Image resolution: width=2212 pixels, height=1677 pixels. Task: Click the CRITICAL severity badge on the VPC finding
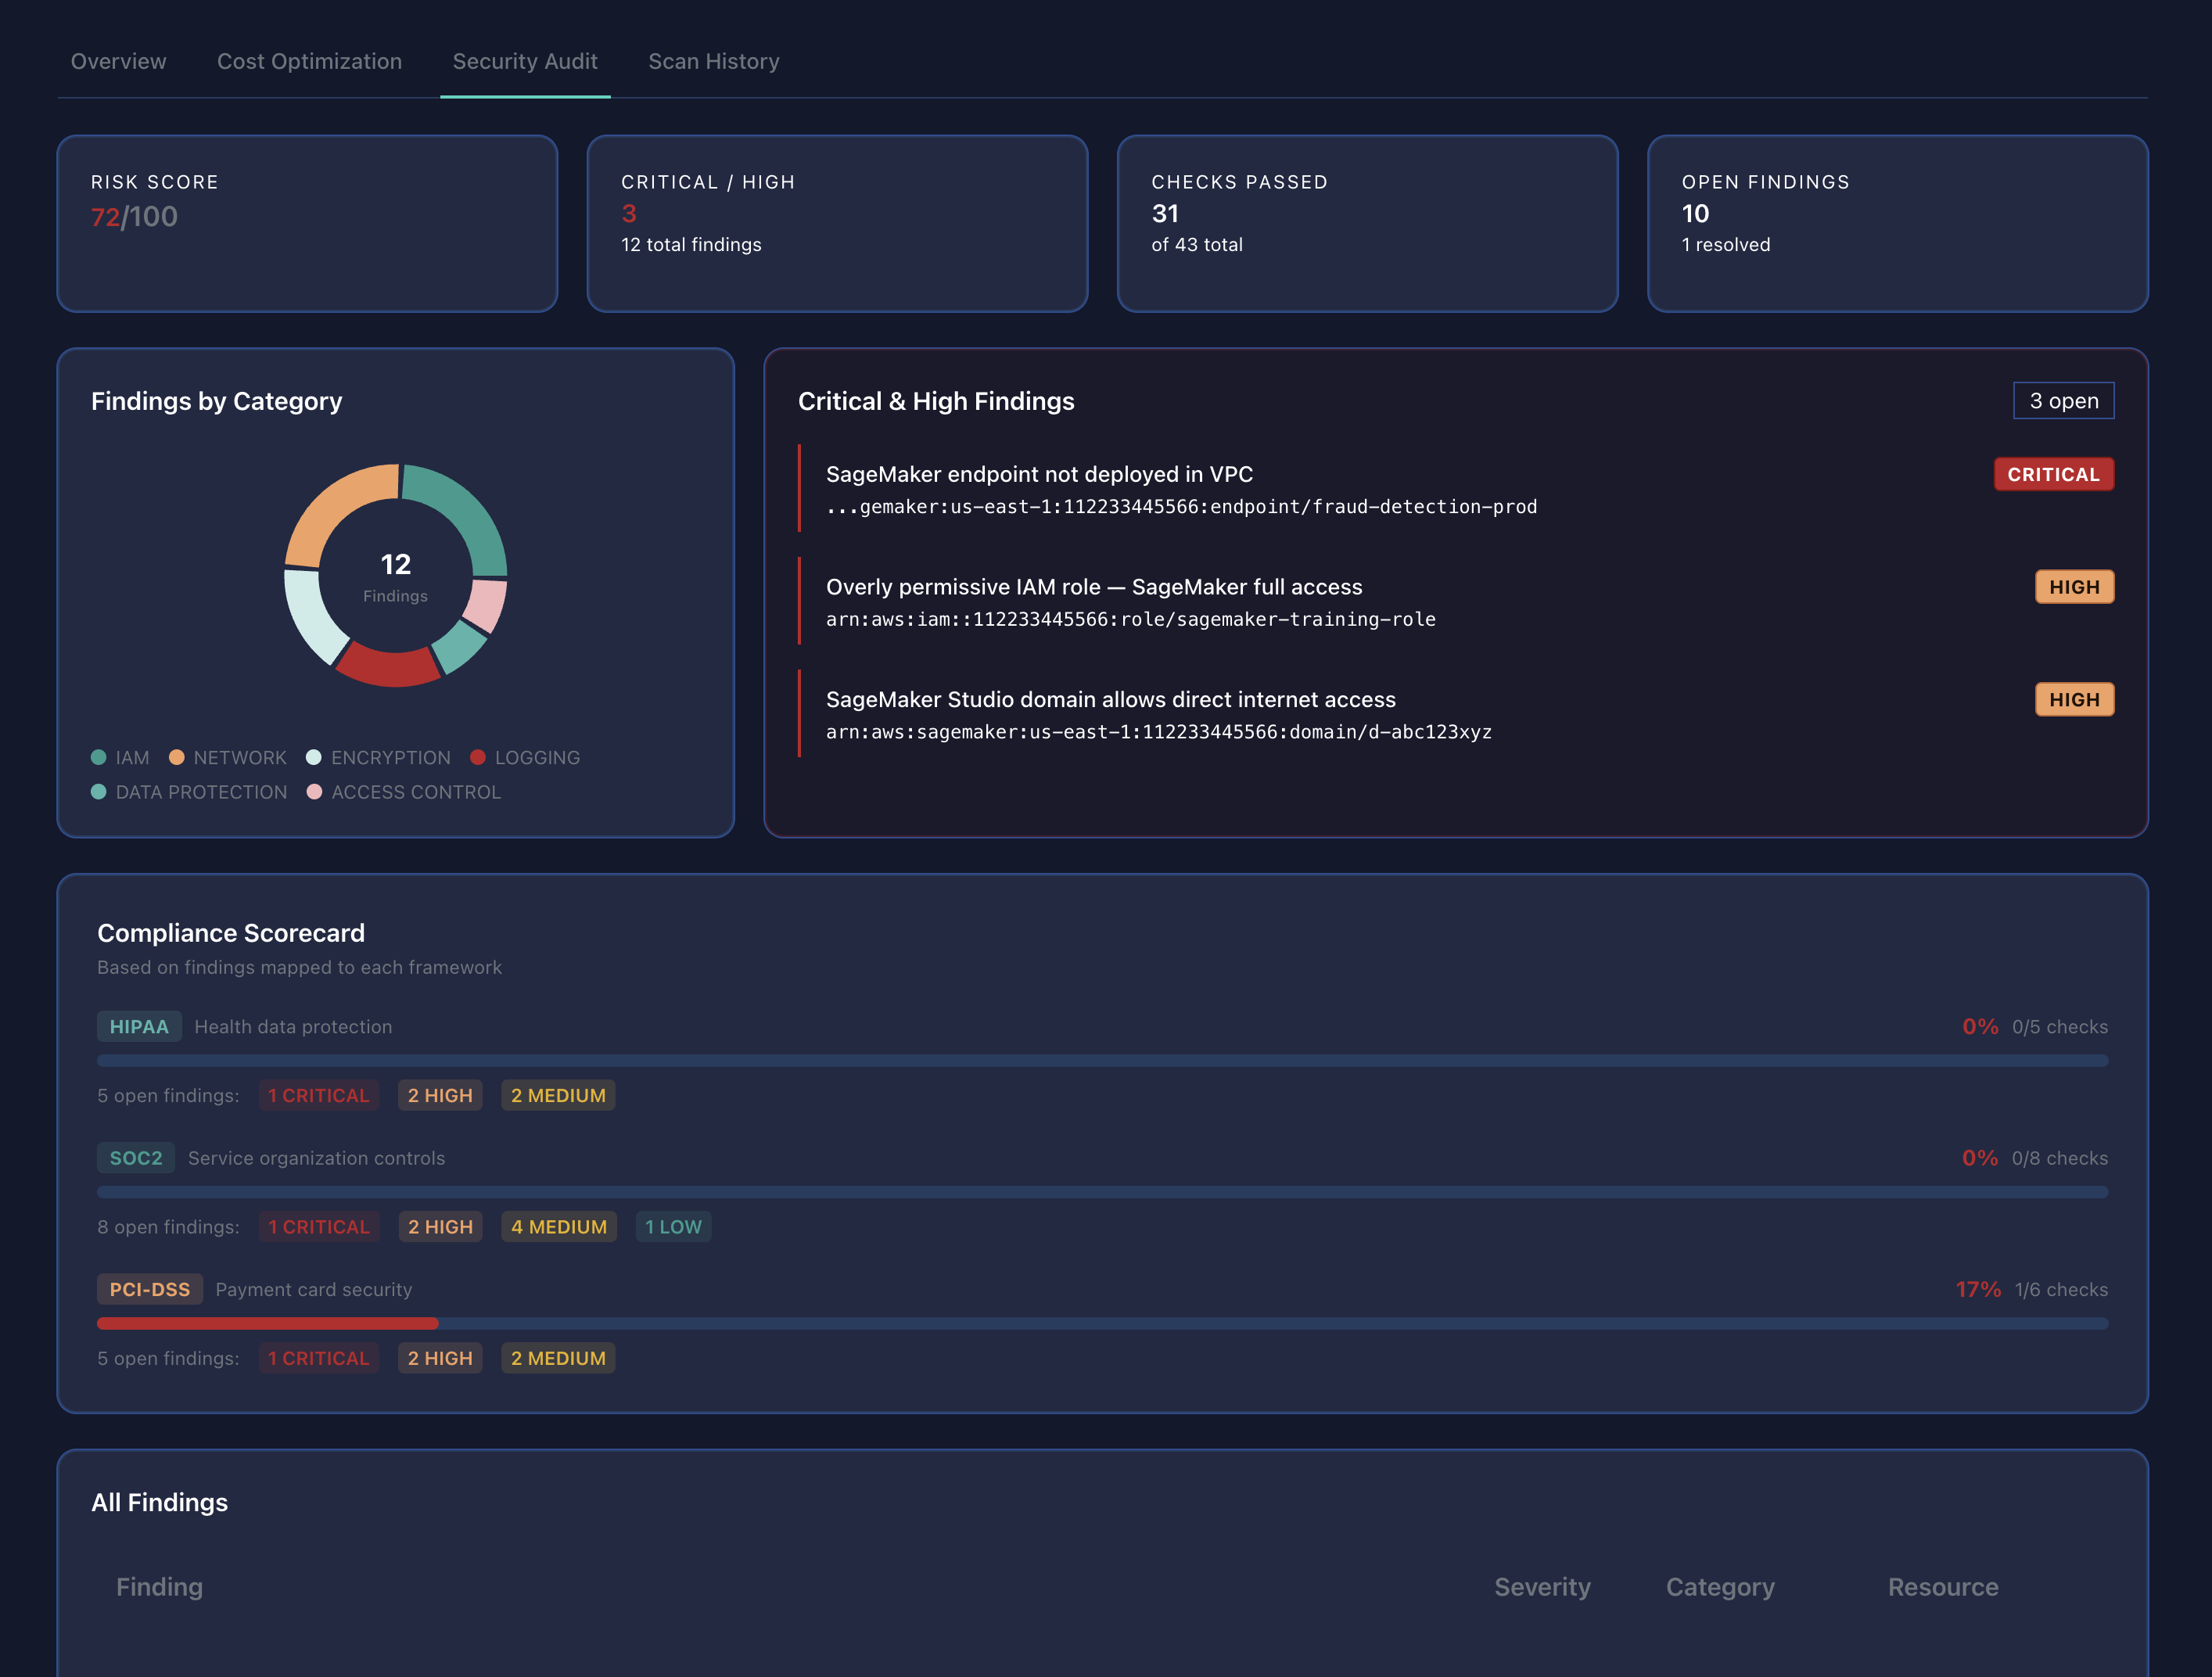pyautogui.click(x=2053, y=474)
